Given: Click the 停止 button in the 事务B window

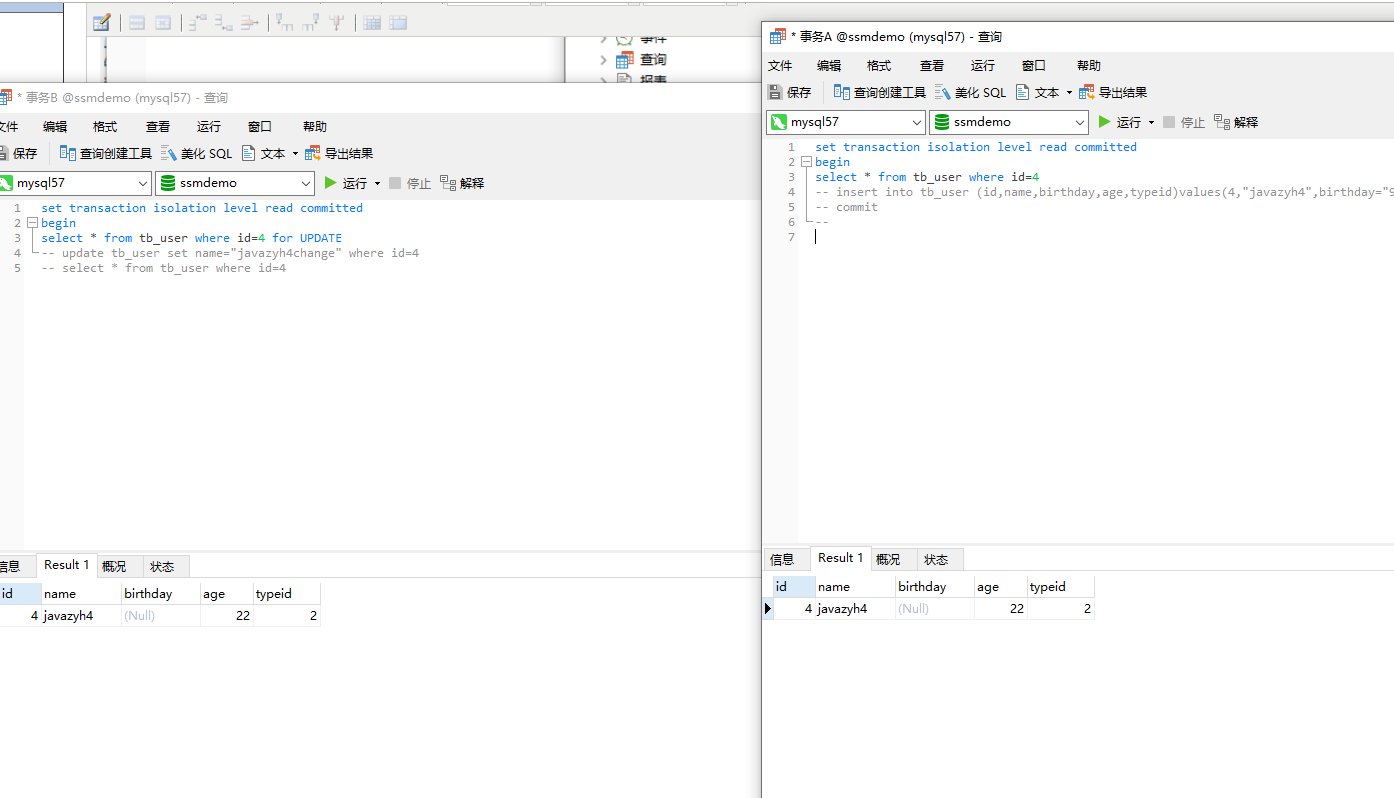Looking at the screenshot, I should [x=410, y=183].
